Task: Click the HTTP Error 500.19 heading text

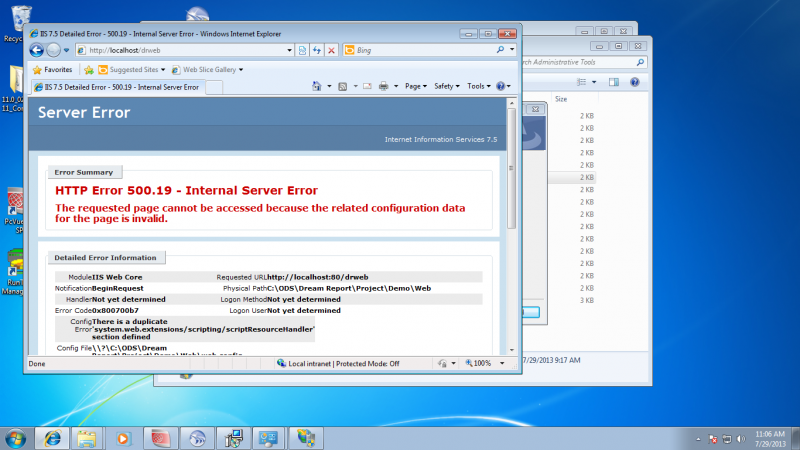Action: click(x=186, y=190)
